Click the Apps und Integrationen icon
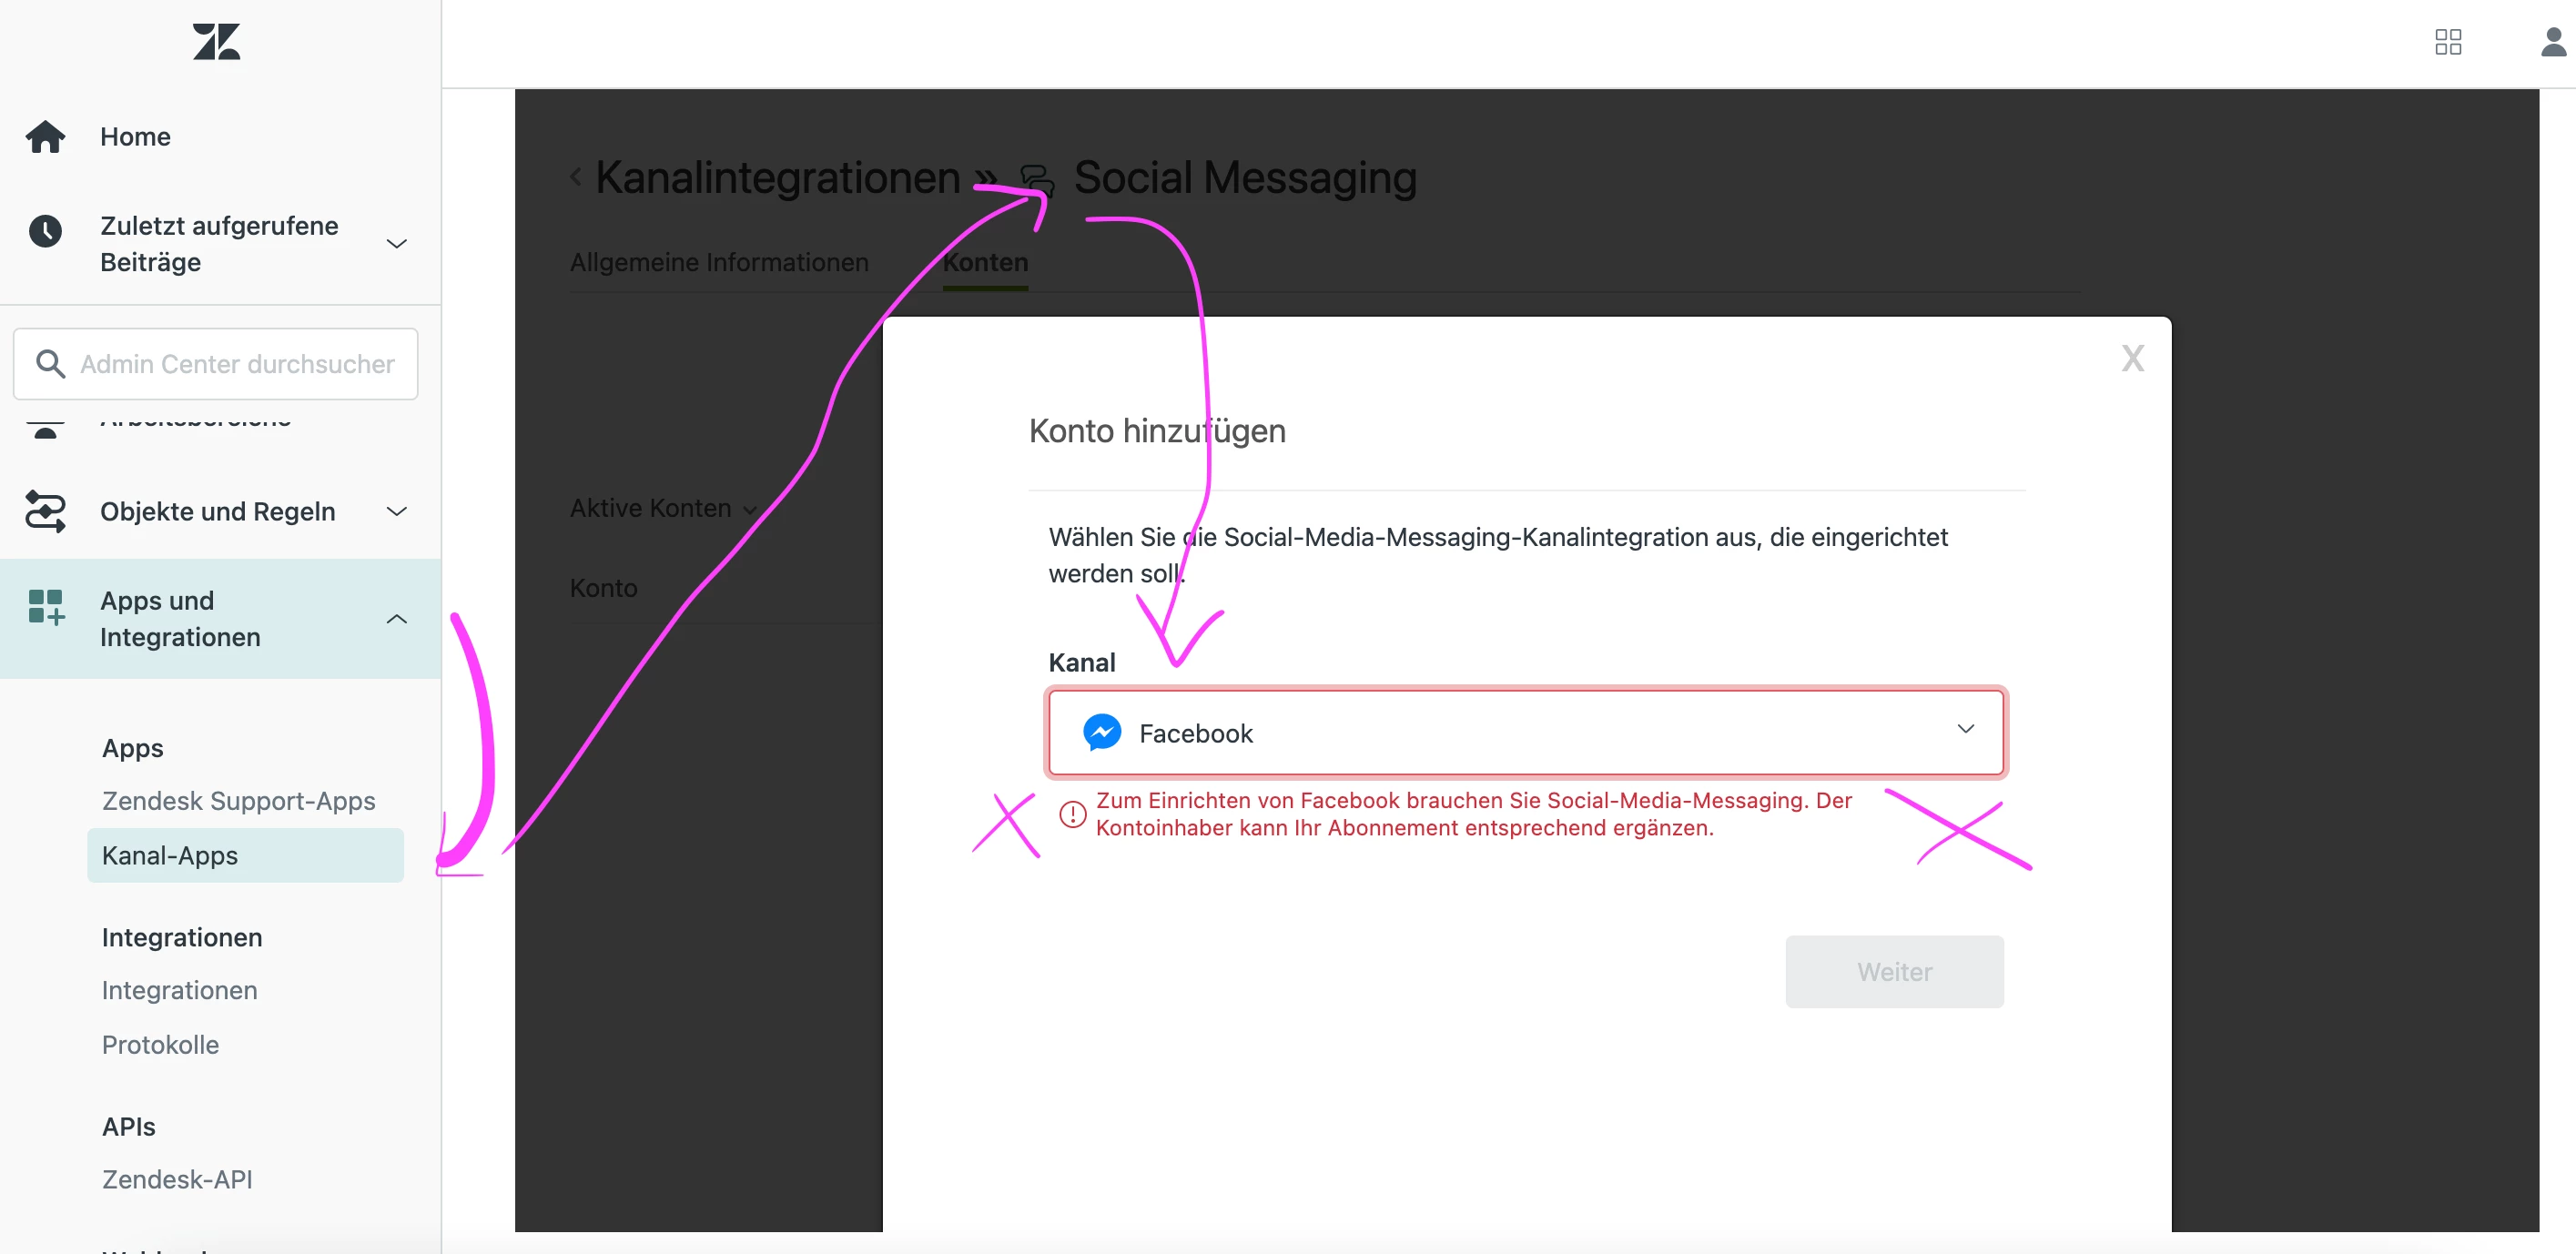Screen dimensions: 2576x1254 (45, 607)
